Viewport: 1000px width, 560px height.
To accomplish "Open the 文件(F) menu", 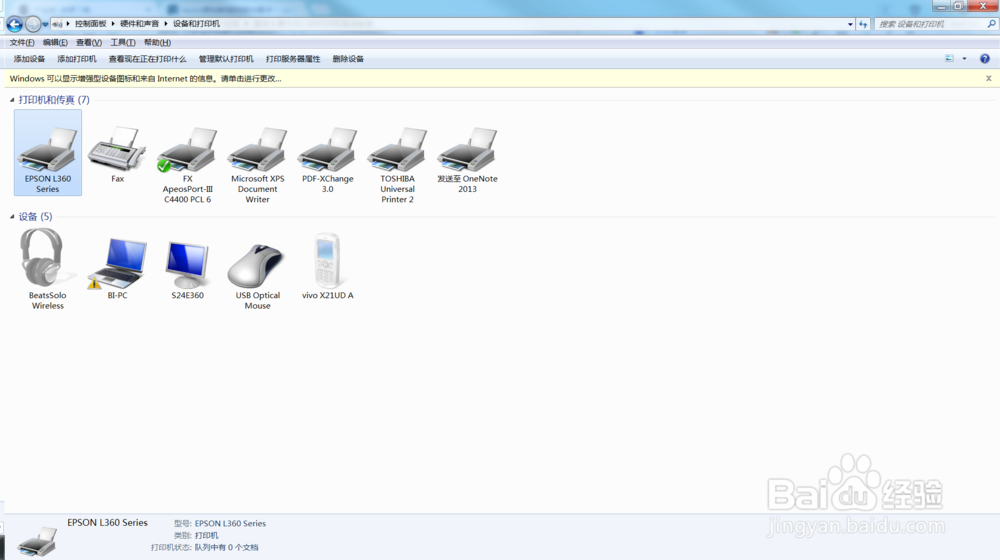I will [22, 43].
